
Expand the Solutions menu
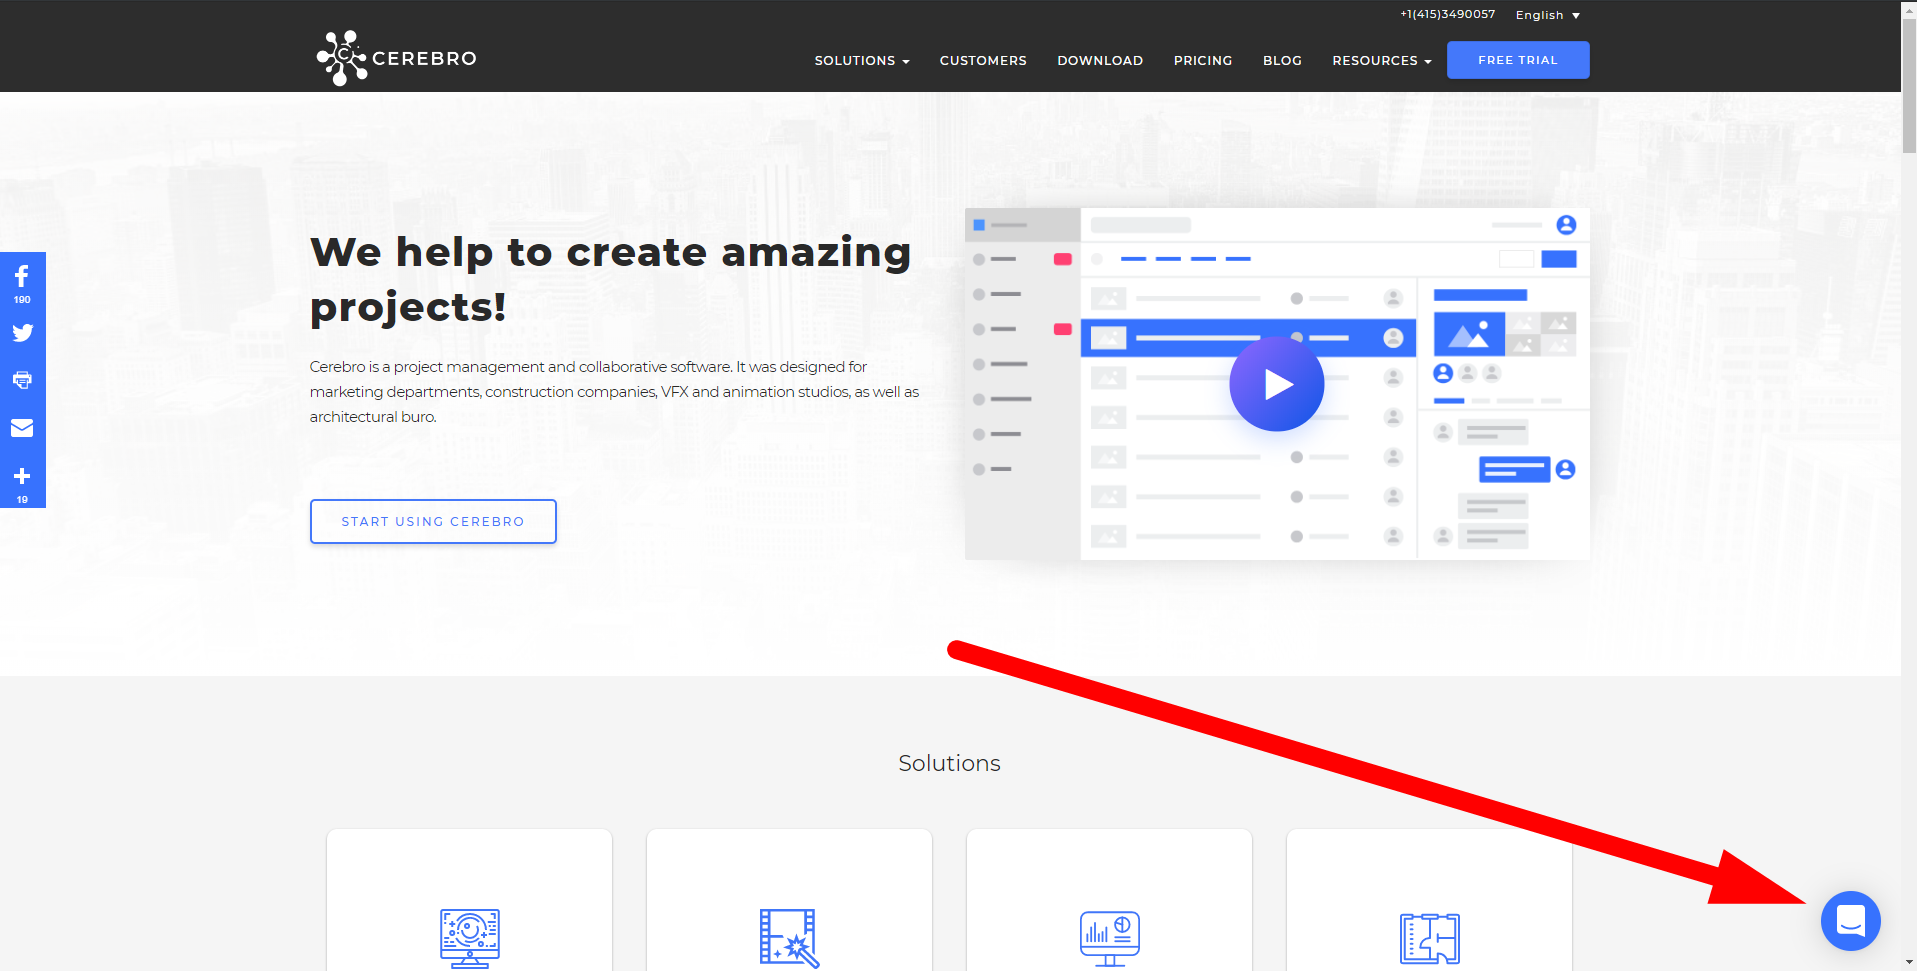862,60
